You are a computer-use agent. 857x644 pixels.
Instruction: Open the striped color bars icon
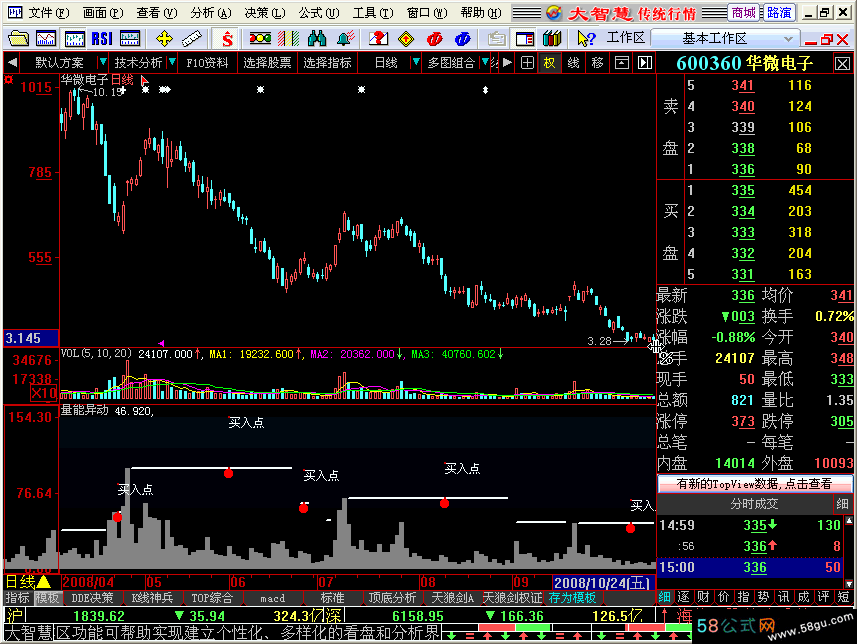[x=288, y=39]
